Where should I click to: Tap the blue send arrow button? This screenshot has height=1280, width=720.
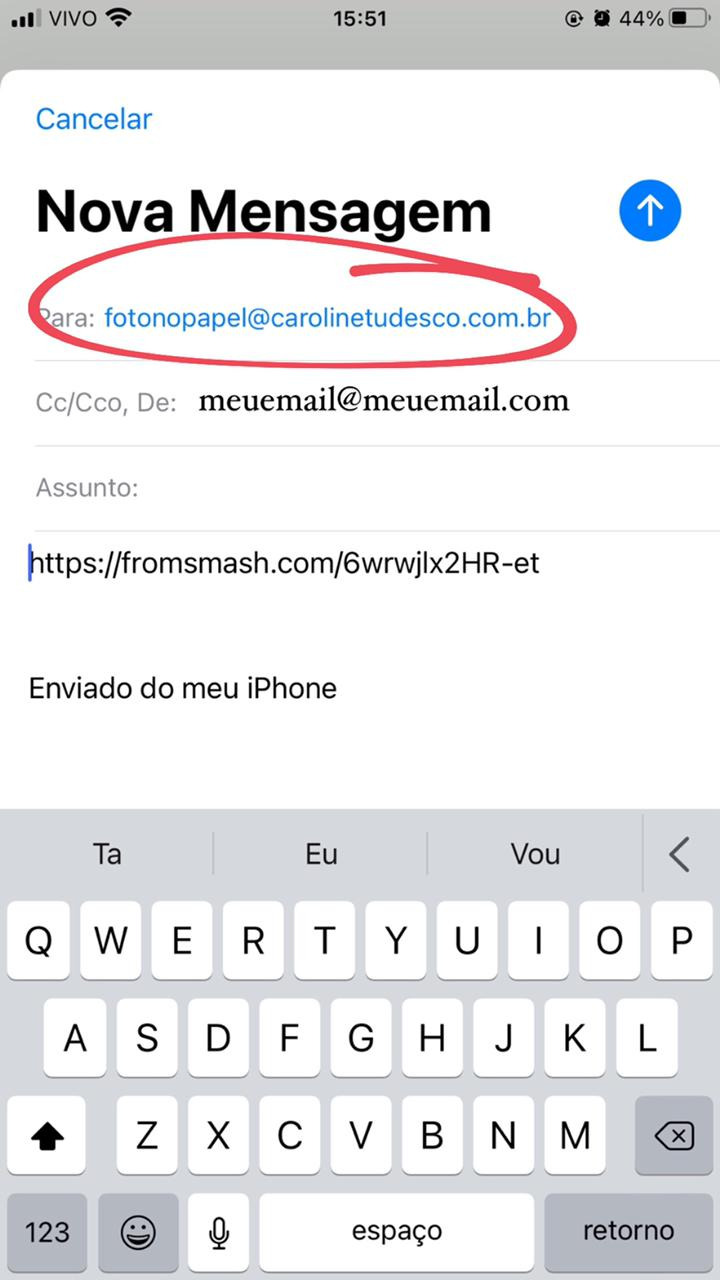[650, 211]
